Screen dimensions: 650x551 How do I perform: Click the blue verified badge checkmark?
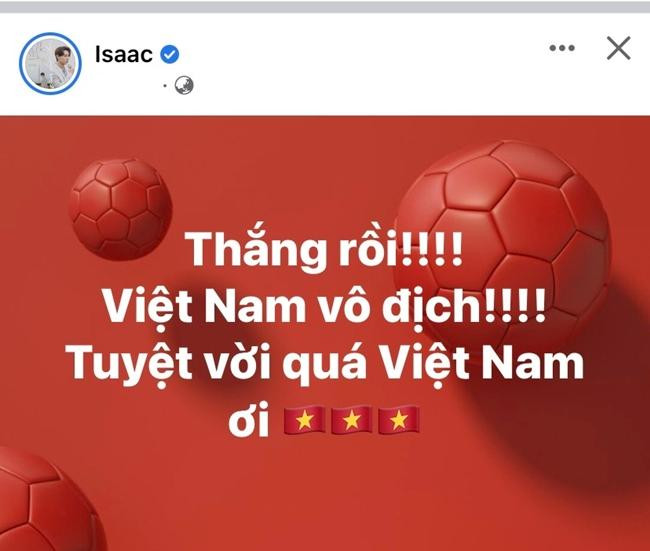coord(169,54)
